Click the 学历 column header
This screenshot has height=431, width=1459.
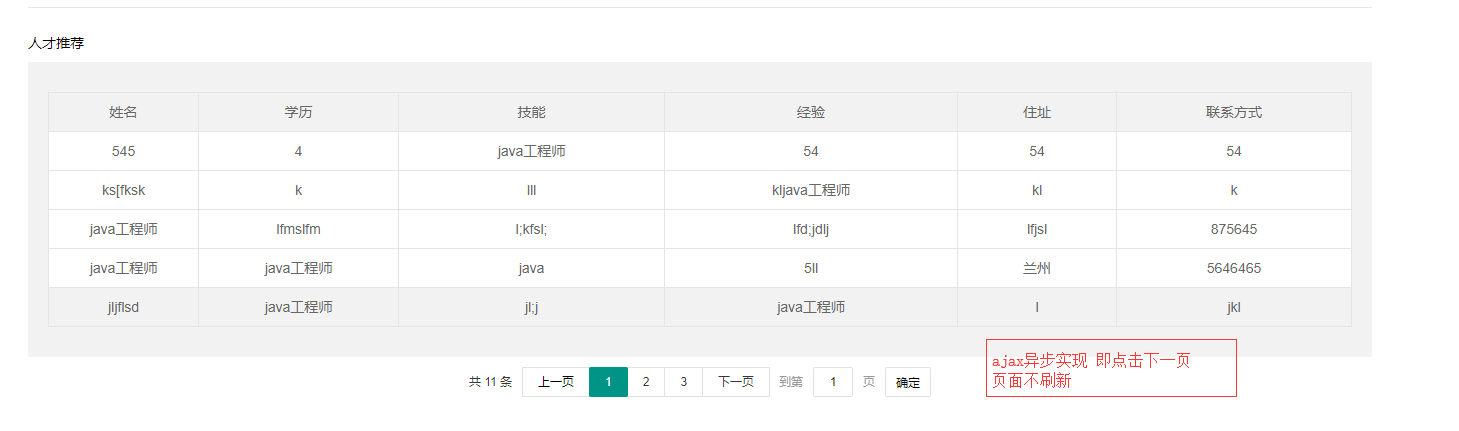298,112
